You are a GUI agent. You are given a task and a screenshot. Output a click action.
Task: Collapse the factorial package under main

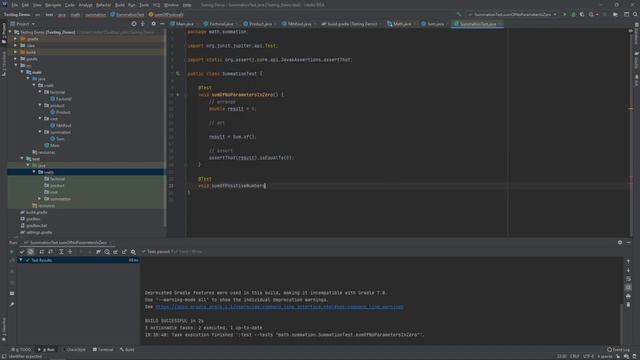pos(40,92)
